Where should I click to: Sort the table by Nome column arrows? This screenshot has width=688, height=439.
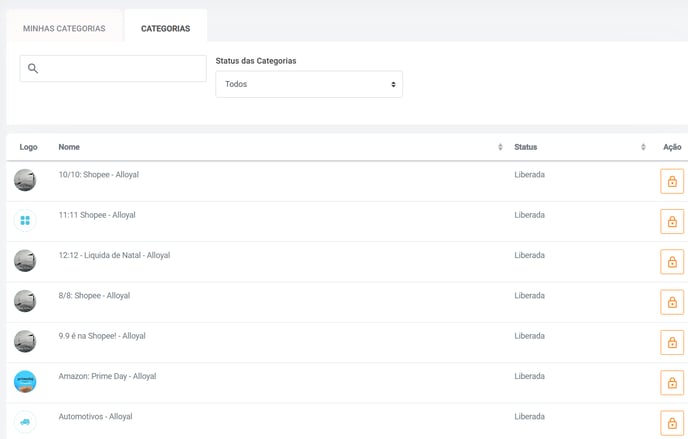[500, 147]
